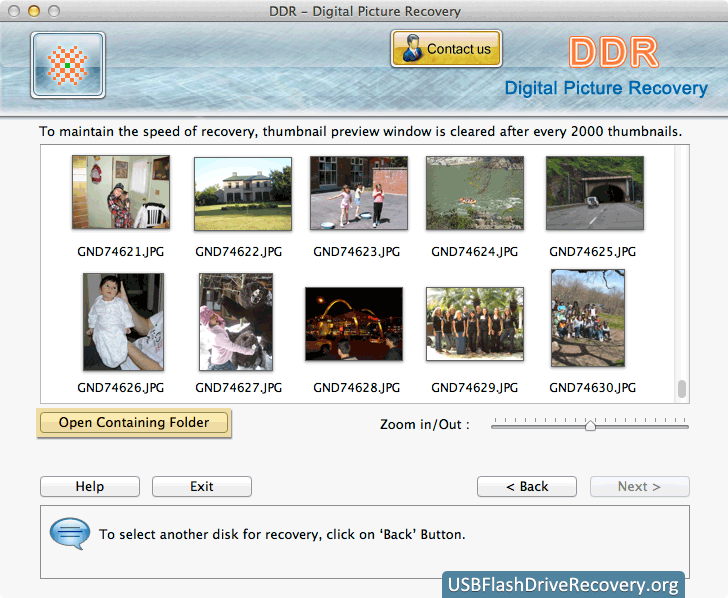Click the large orange DDR logo text
Viewport: 728px width, 598px height.
[614, 52]
